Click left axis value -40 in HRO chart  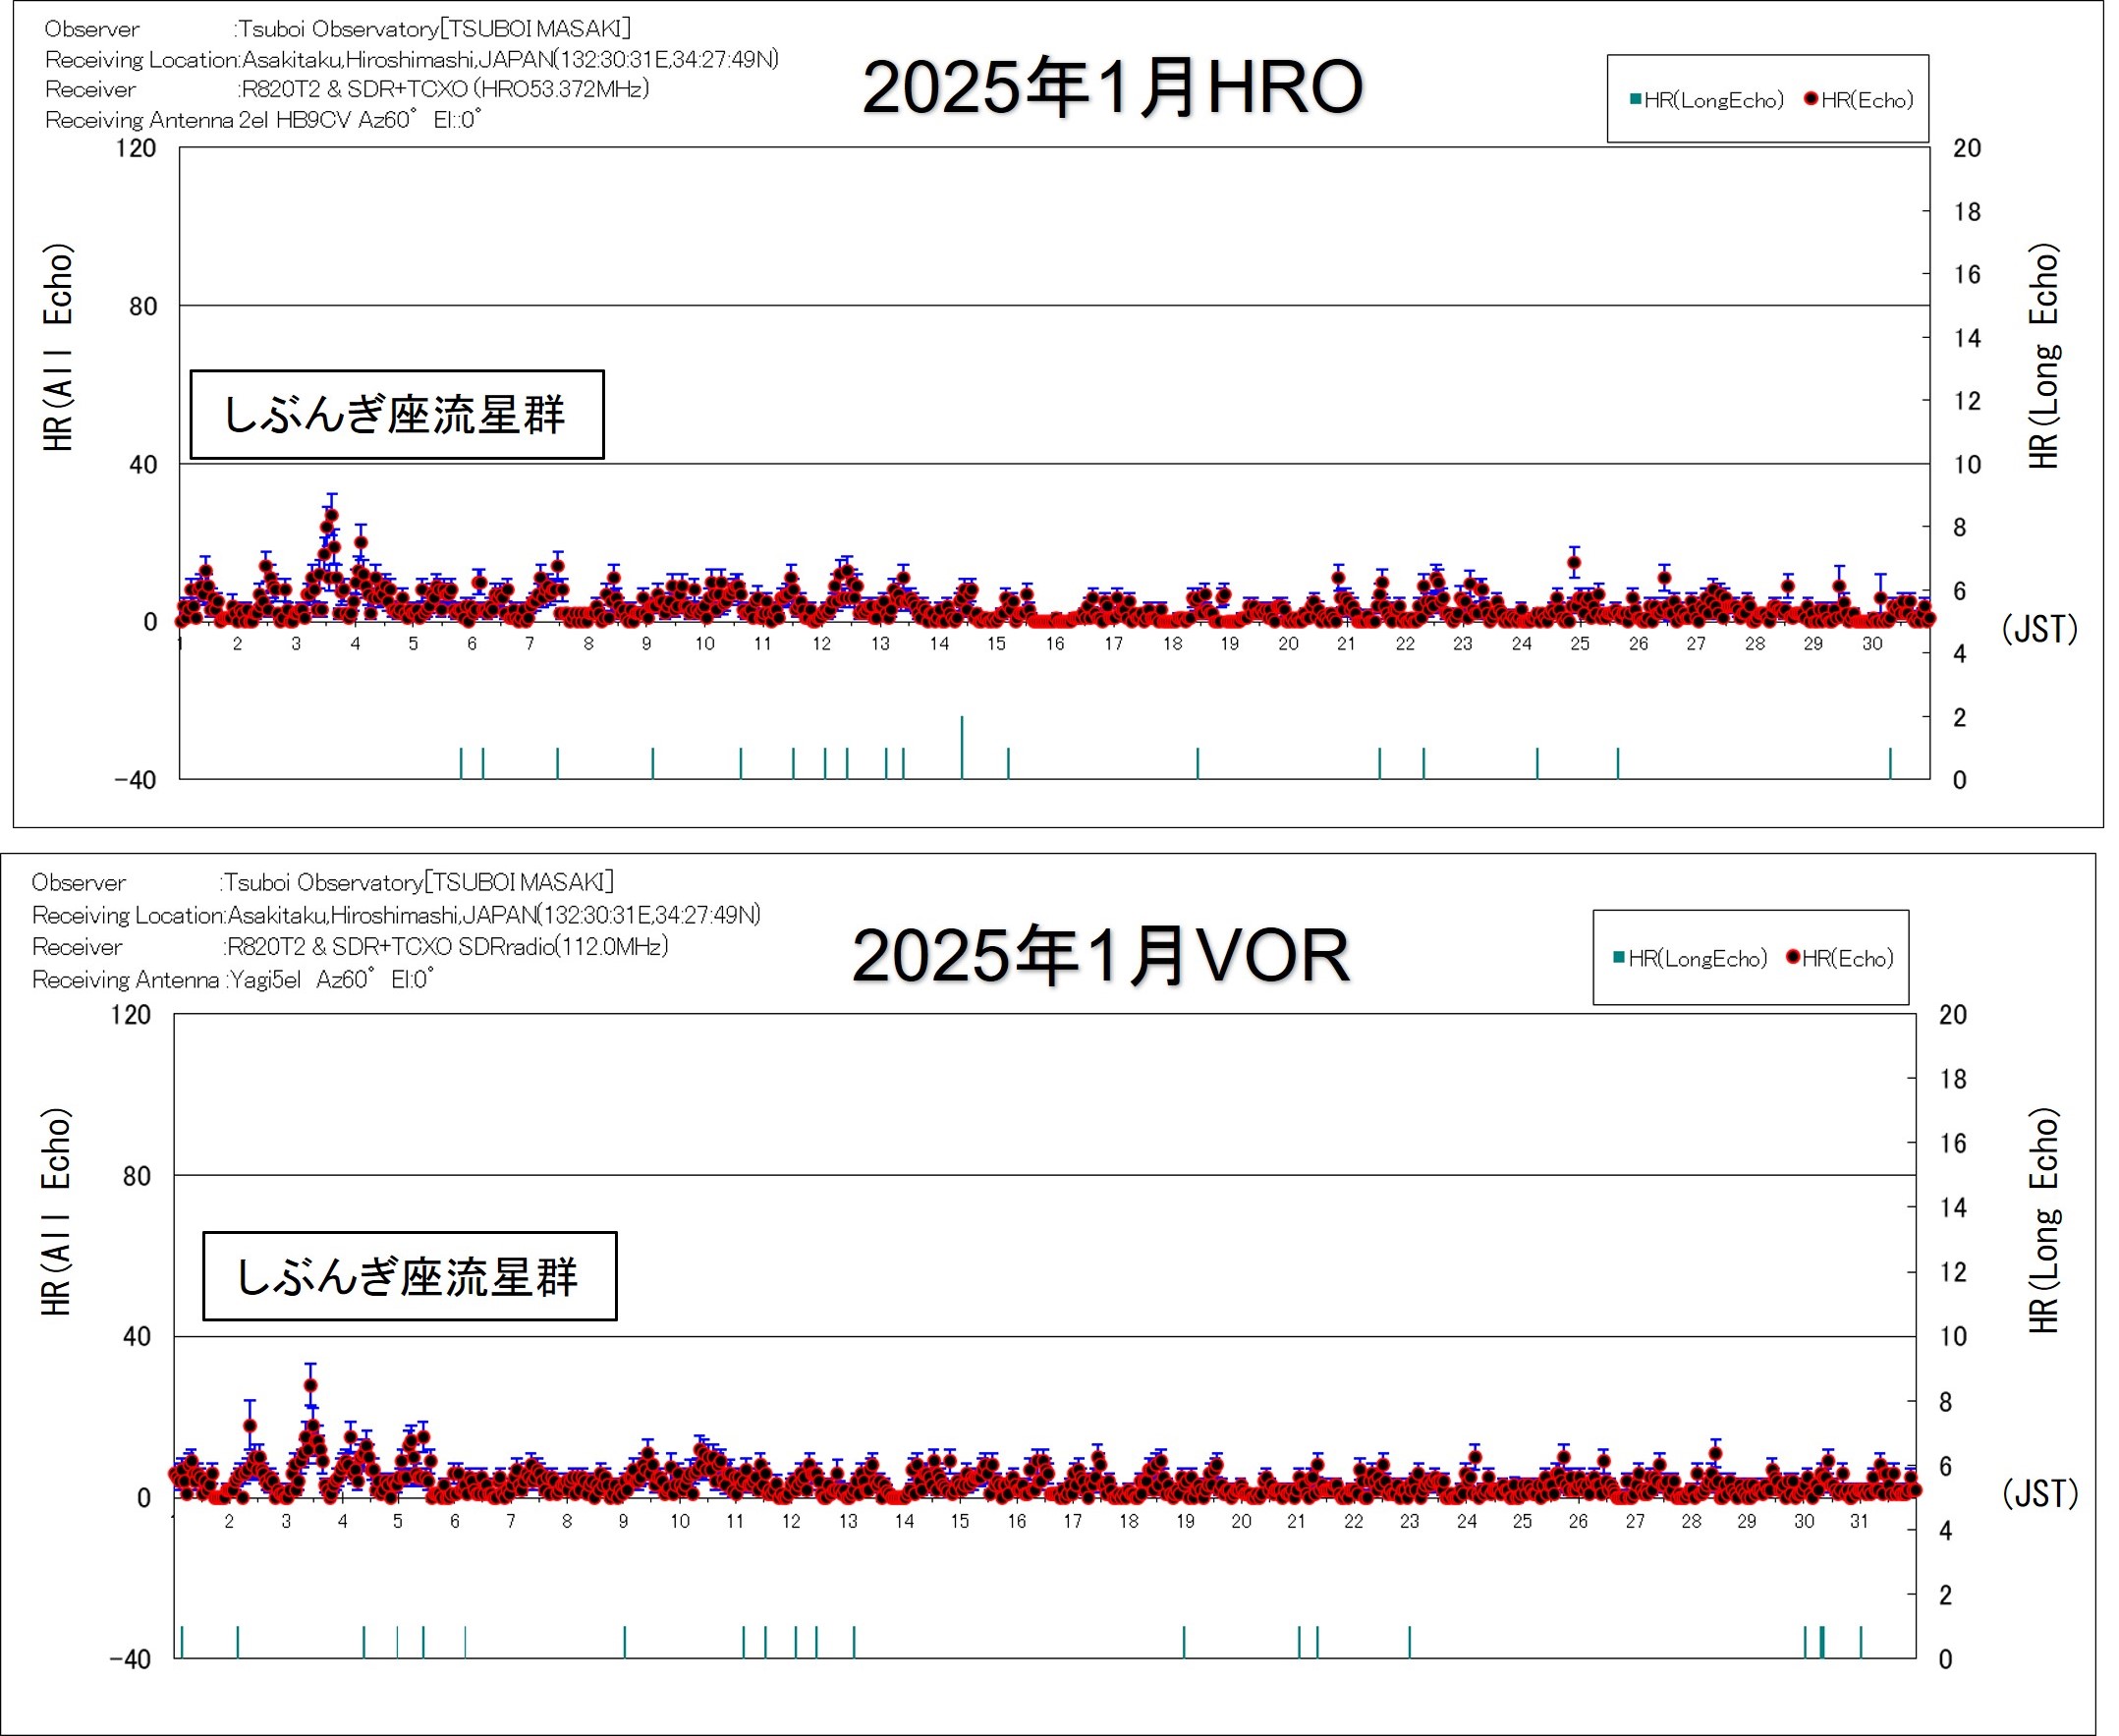(135, 780)
